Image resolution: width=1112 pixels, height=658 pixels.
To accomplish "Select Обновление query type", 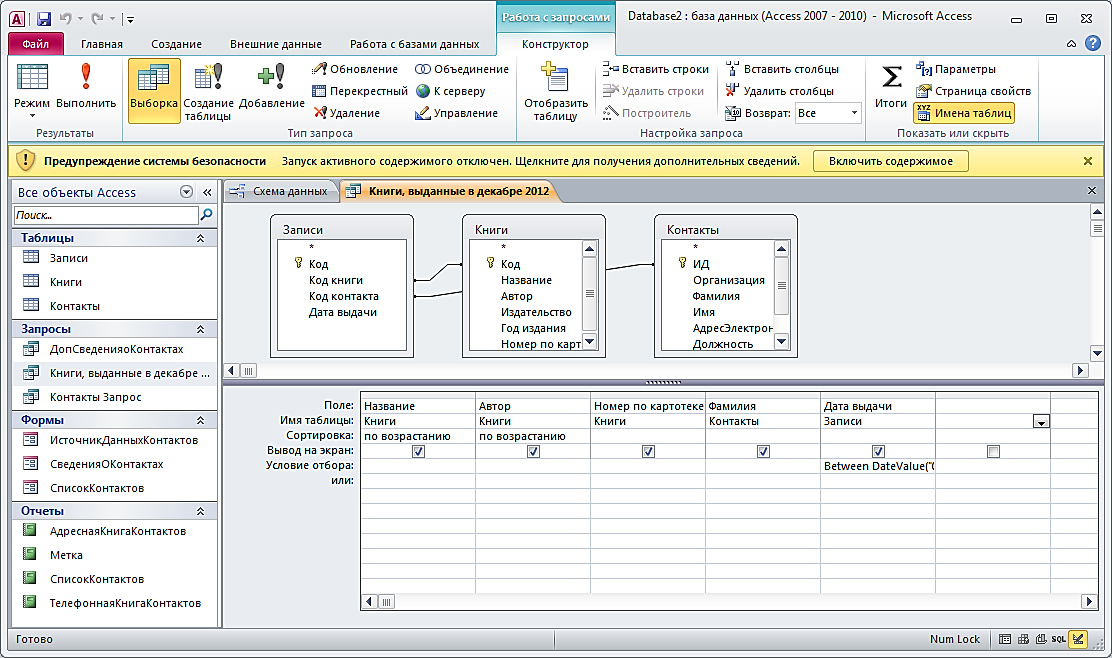I will coord(355,69).
